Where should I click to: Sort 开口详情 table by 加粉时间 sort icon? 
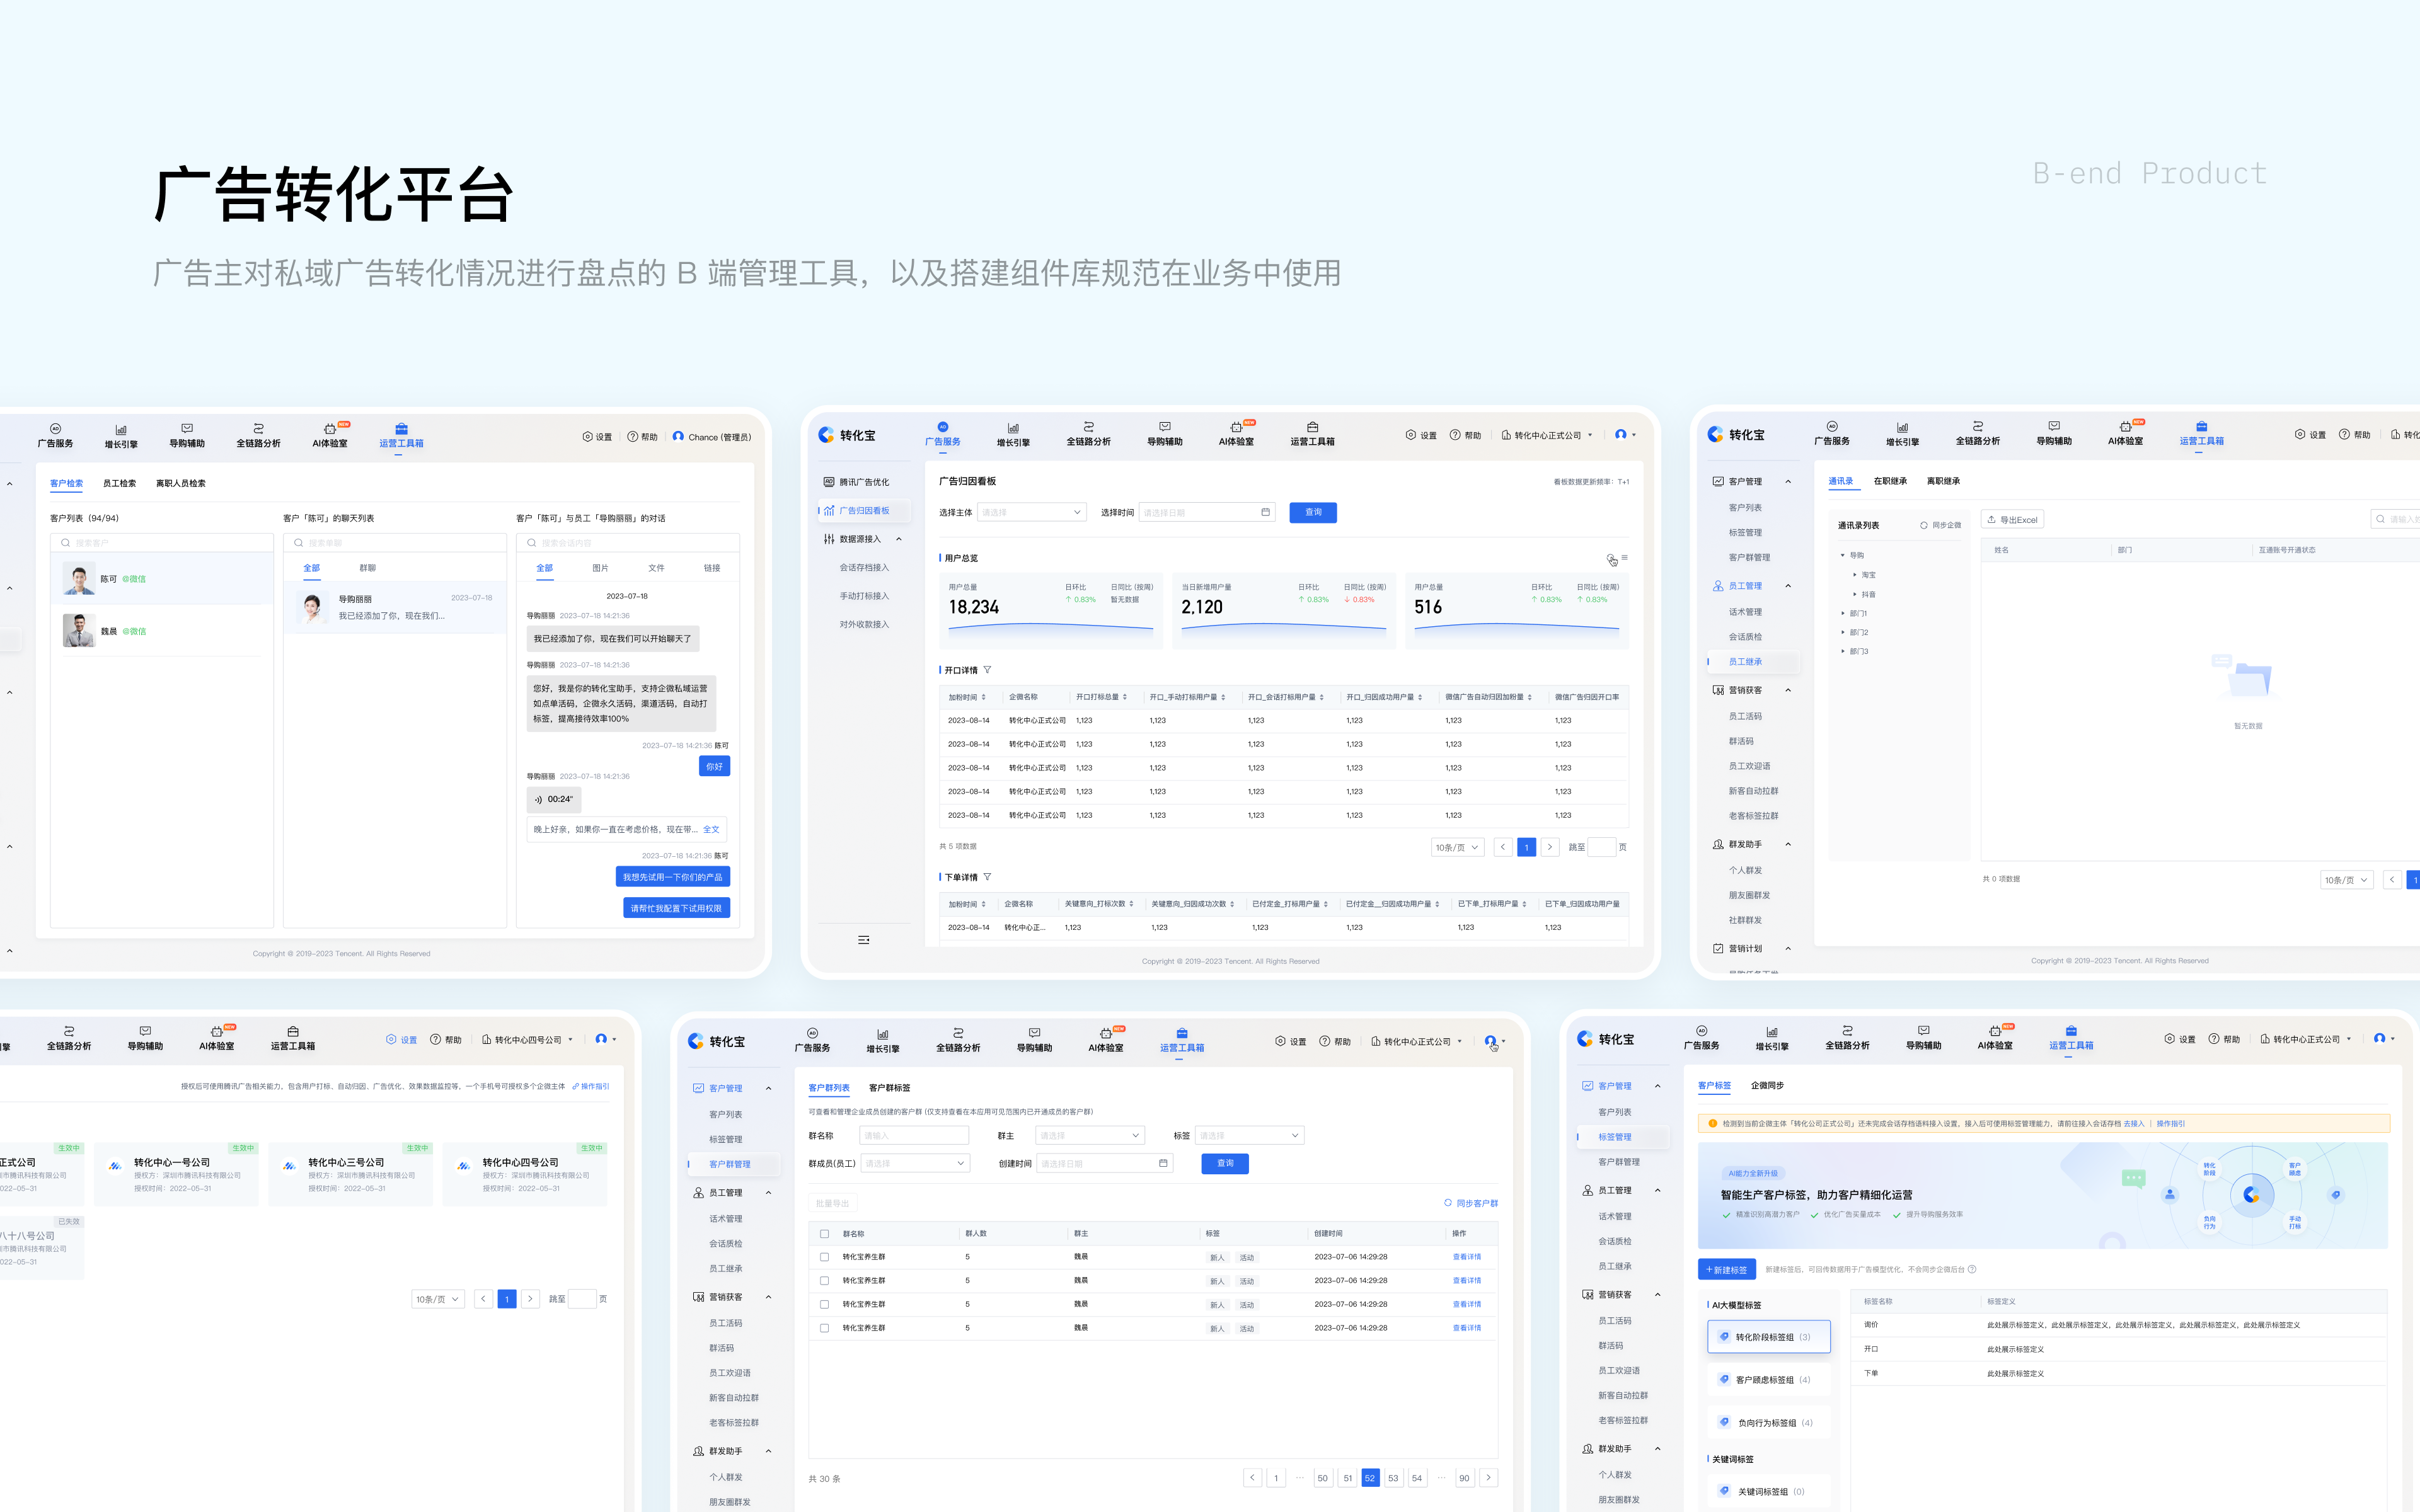click(983, 697)
